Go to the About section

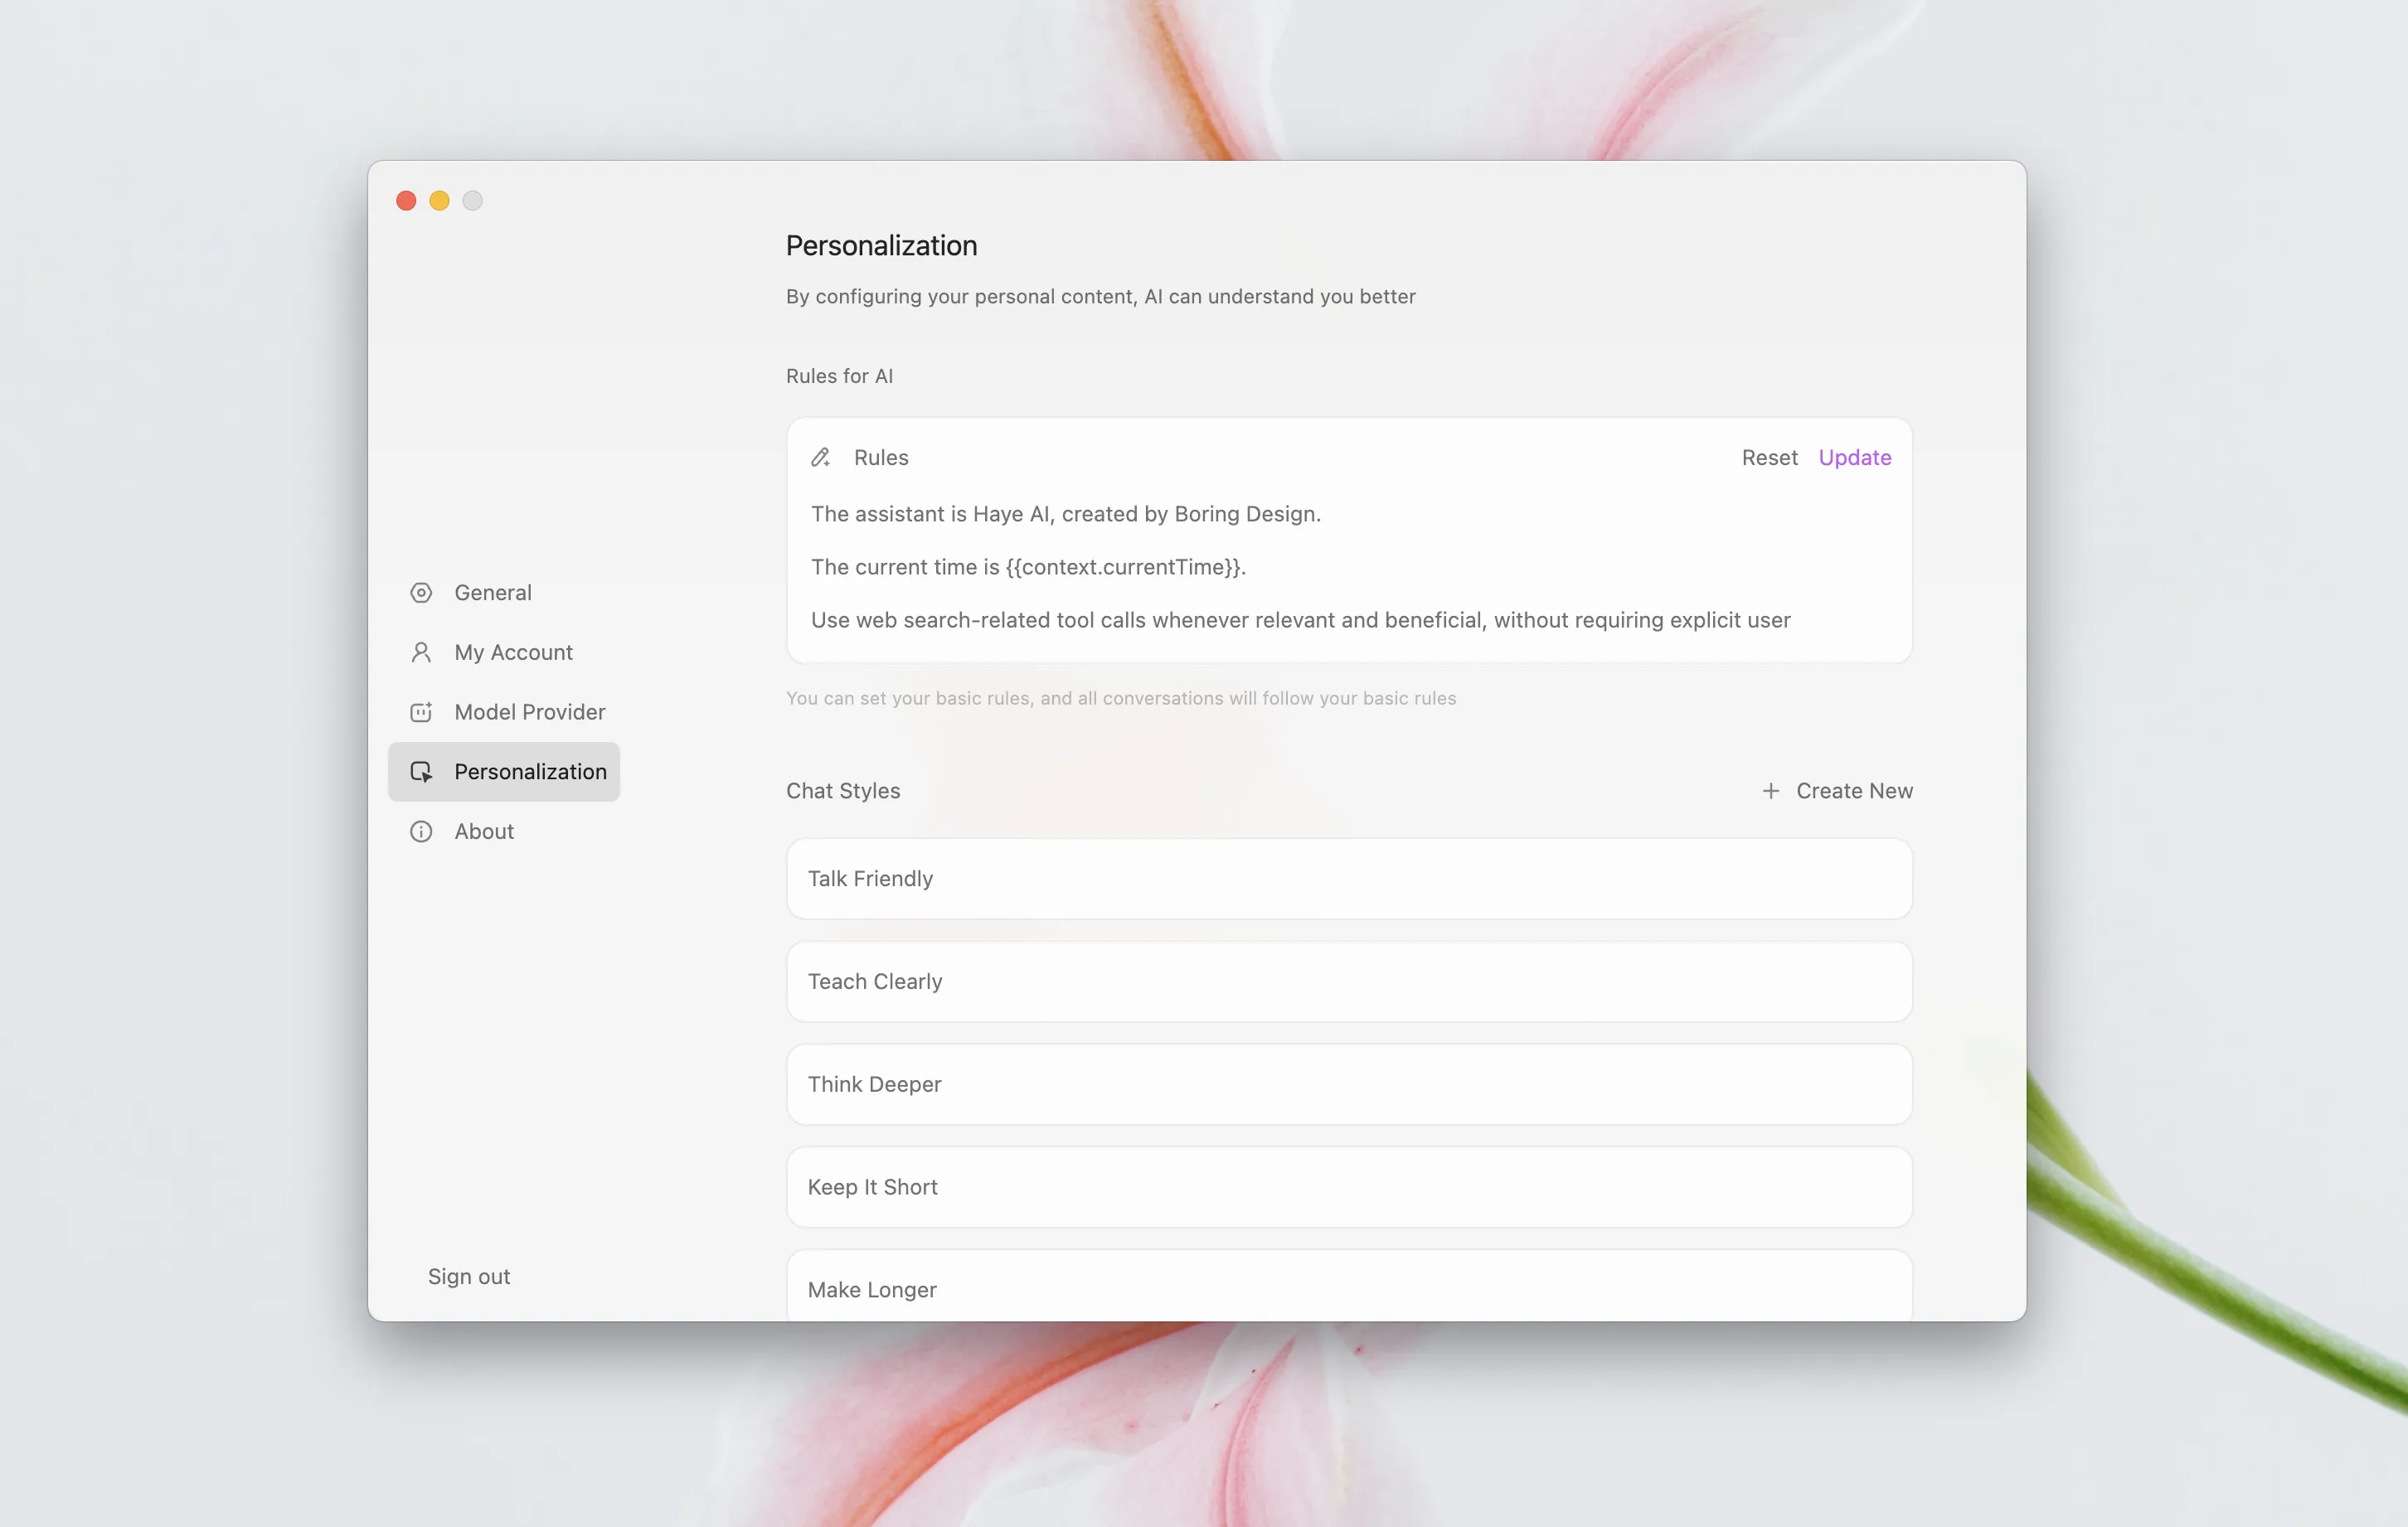coord(484,832)
